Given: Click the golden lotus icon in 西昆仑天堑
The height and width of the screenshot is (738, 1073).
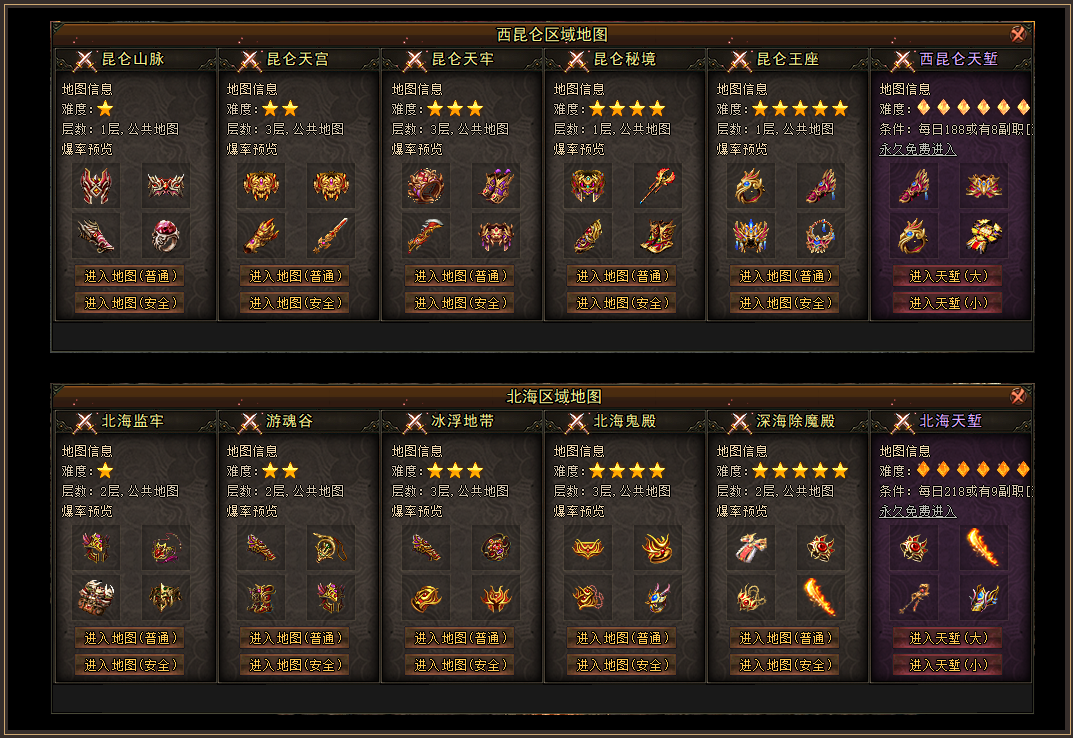Looking at the screenshot, I should click(x=983, y=186).
